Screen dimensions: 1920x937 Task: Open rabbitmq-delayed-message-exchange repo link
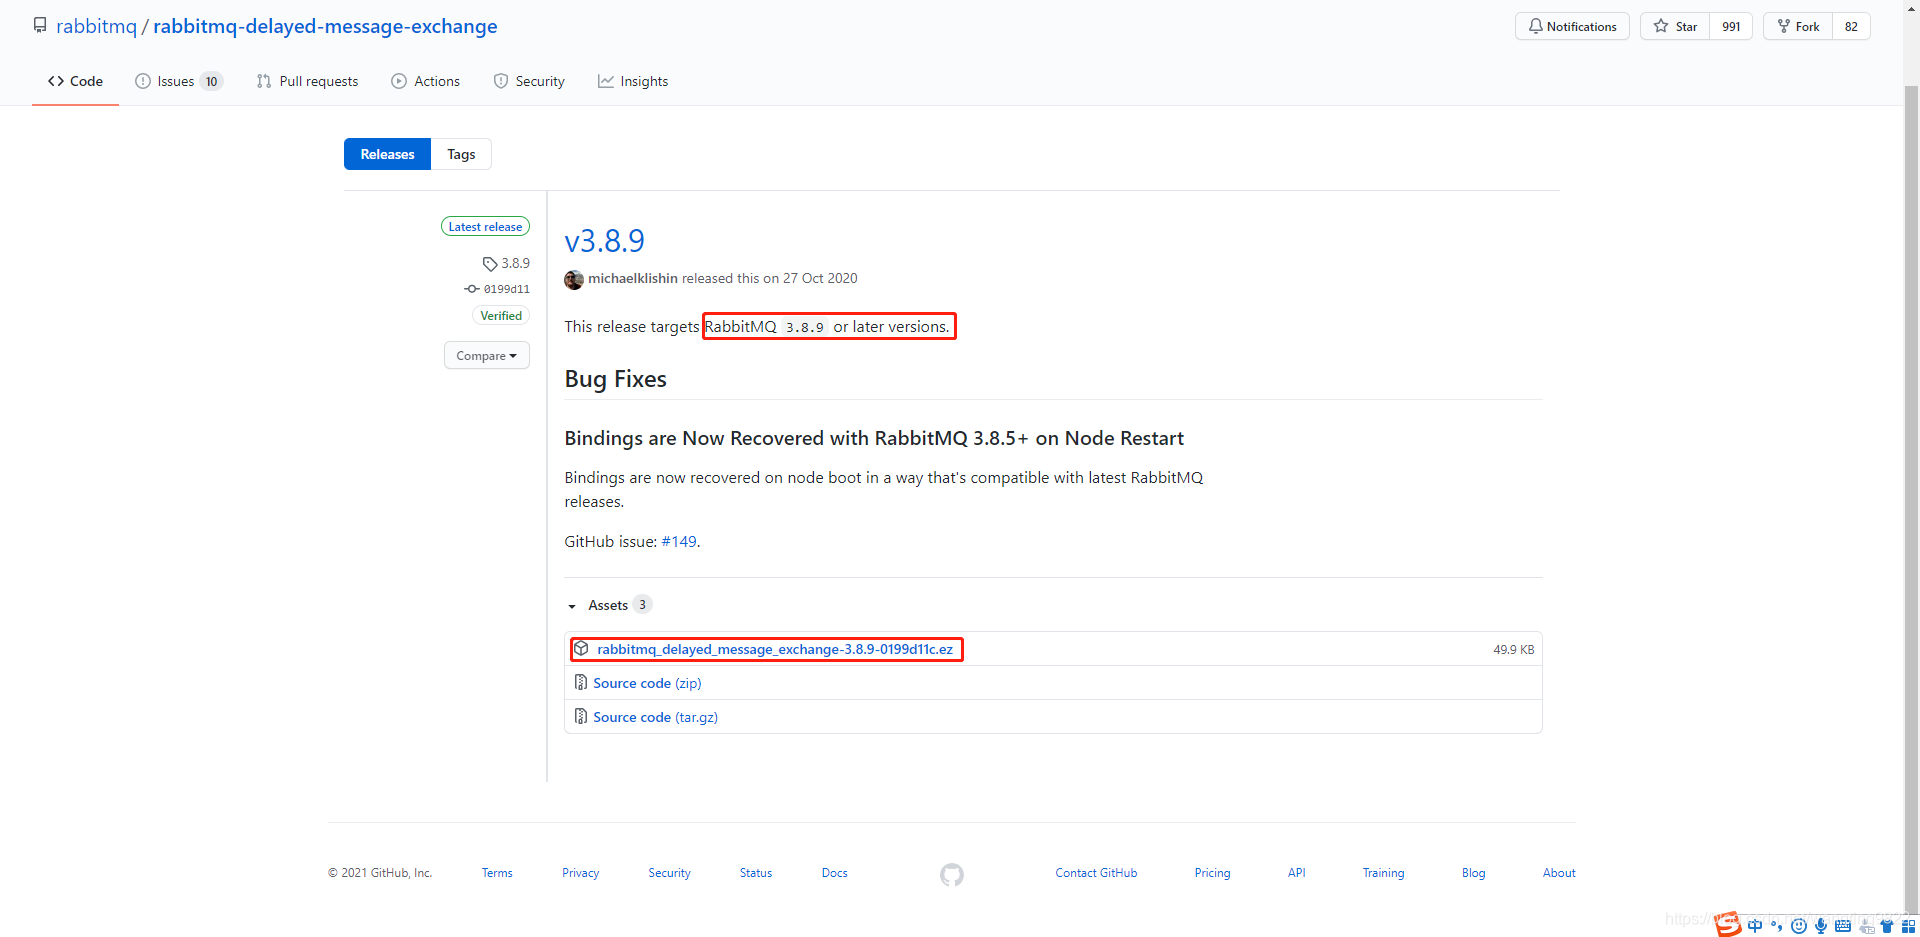[x=325, y=26]
